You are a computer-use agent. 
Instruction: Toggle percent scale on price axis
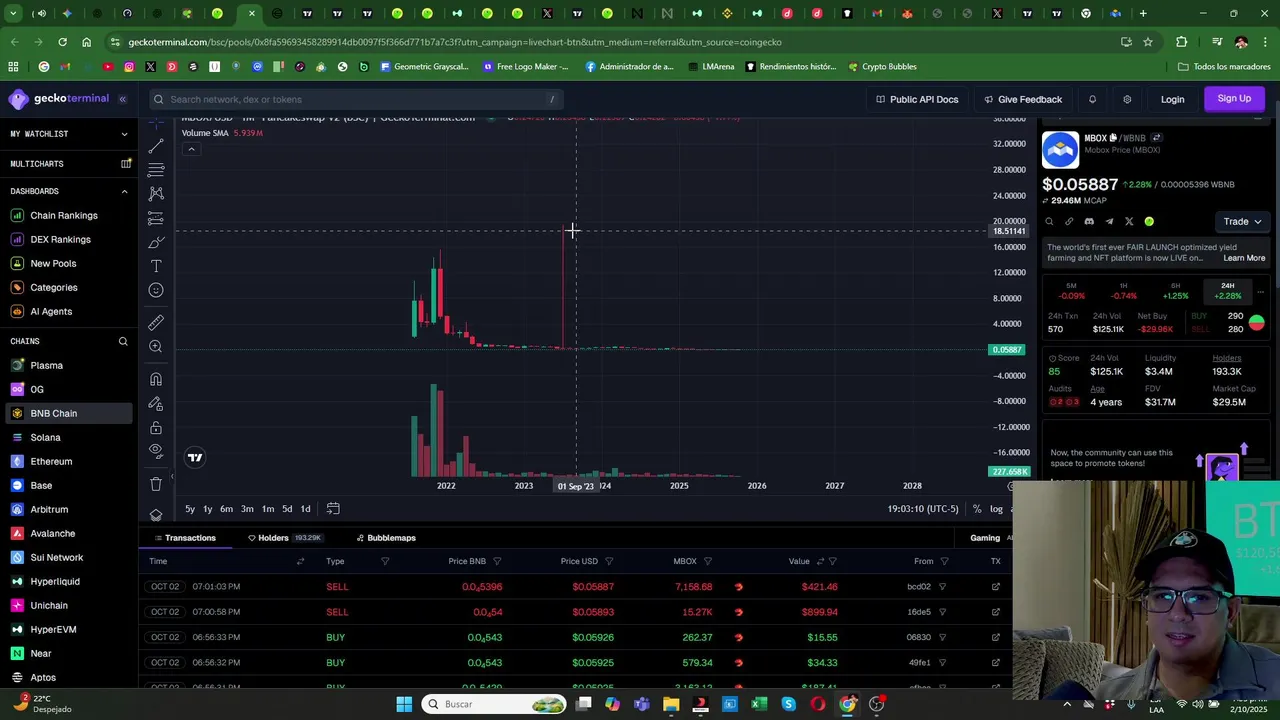point(977,509)
